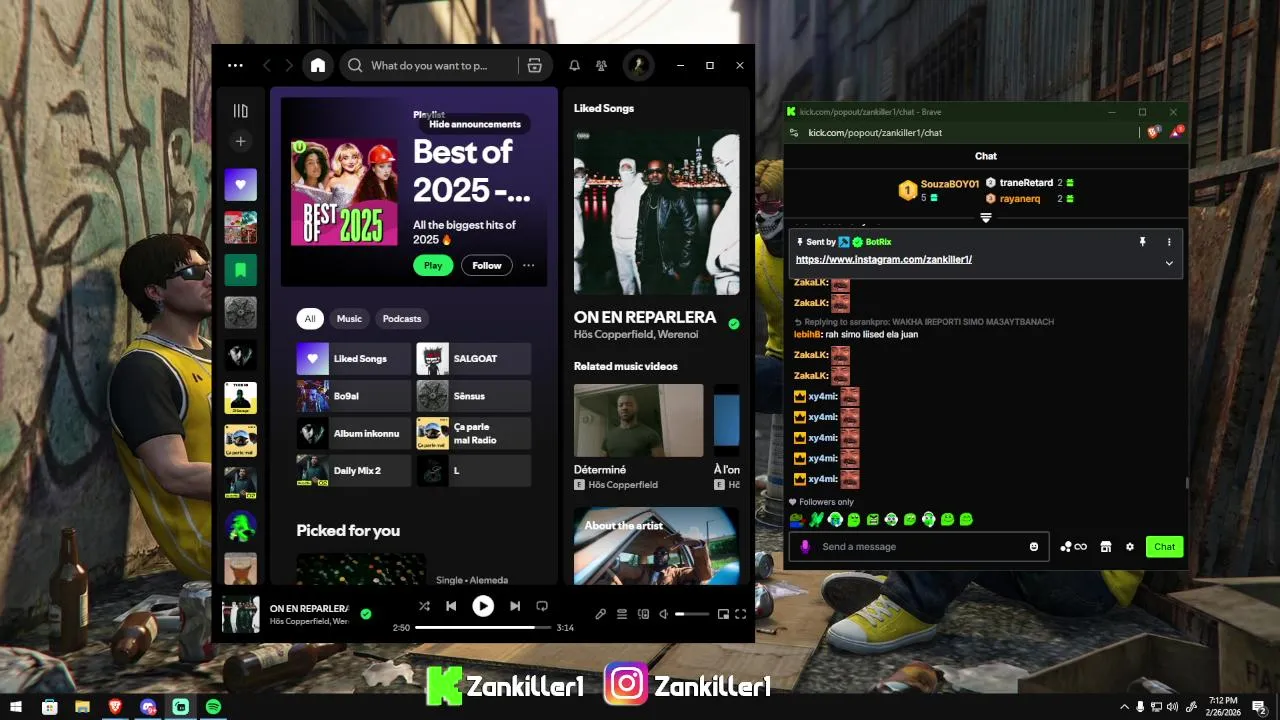Open the miniplayer icon
The height and width of the screenshot is (720, 1280).
click(x=723, y=614)
